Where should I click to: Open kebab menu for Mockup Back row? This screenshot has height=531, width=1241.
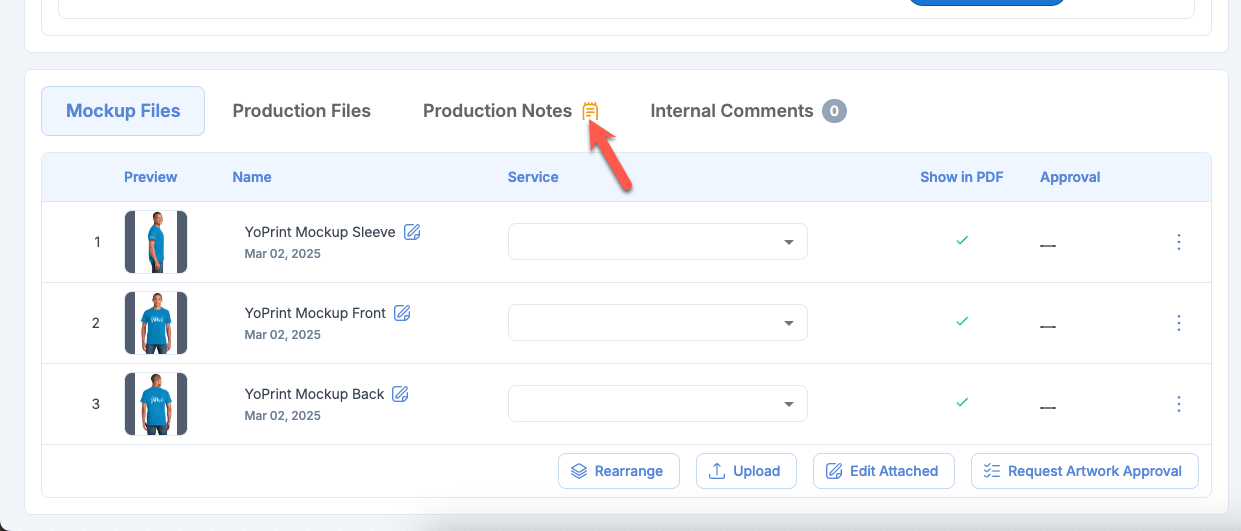[x=1178, y=404]
